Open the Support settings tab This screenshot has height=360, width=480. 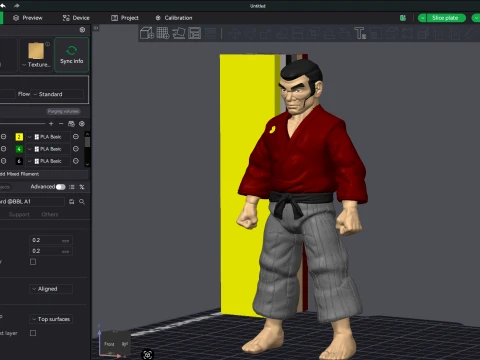click(19, 214)
